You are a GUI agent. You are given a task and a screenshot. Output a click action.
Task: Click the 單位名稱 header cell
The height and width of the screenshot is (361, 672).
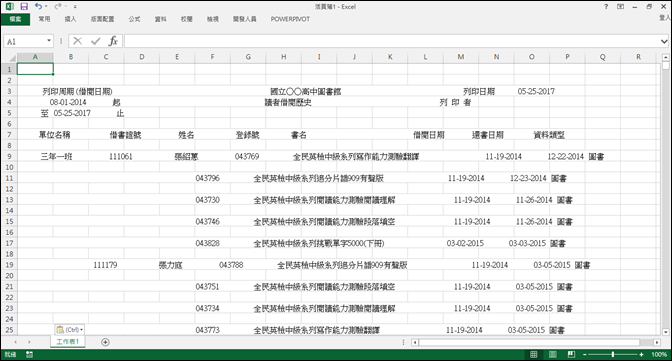(54, 135)
